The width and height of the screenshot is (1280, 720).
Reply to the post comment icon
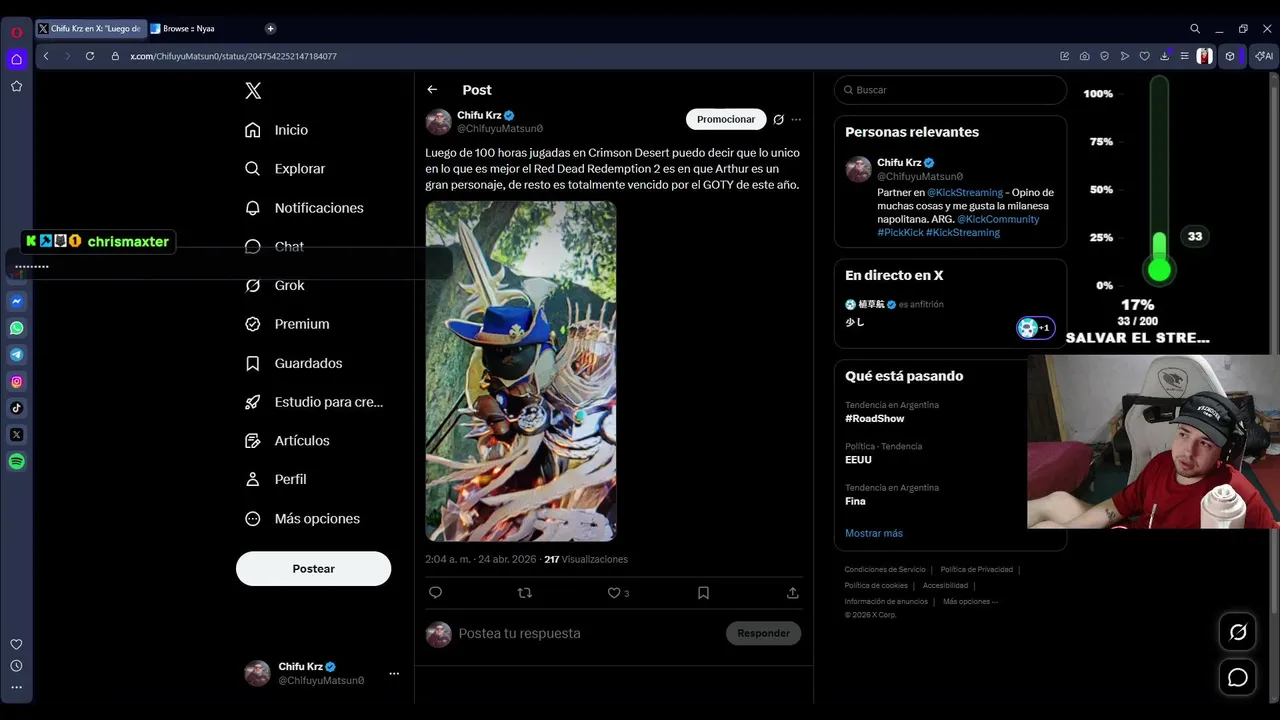435,593
